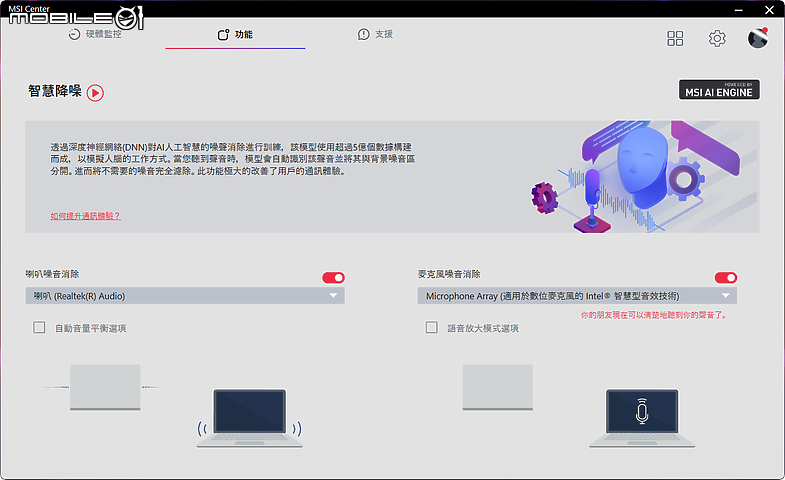
Task: Click the laptop microphone illustration
Action: 642,418
